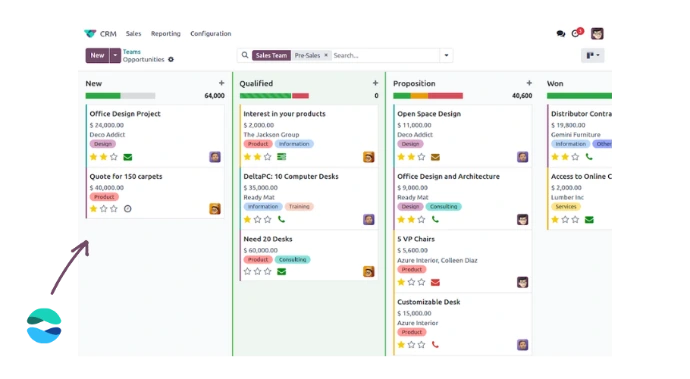
Task: Add a card in the Proposition column
Action: pyautogui.click(x=529, y=83)
